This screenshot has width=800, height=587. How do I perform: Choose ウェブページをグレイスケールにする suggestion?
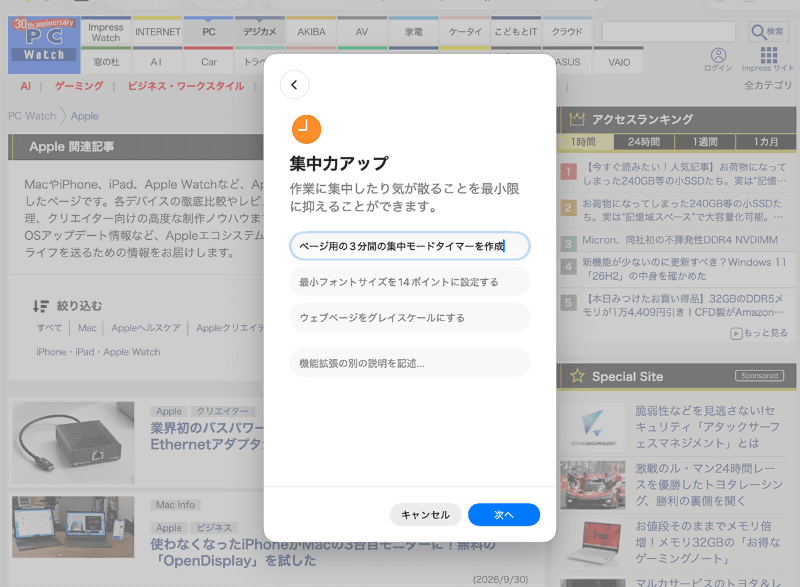pos(410,318)
